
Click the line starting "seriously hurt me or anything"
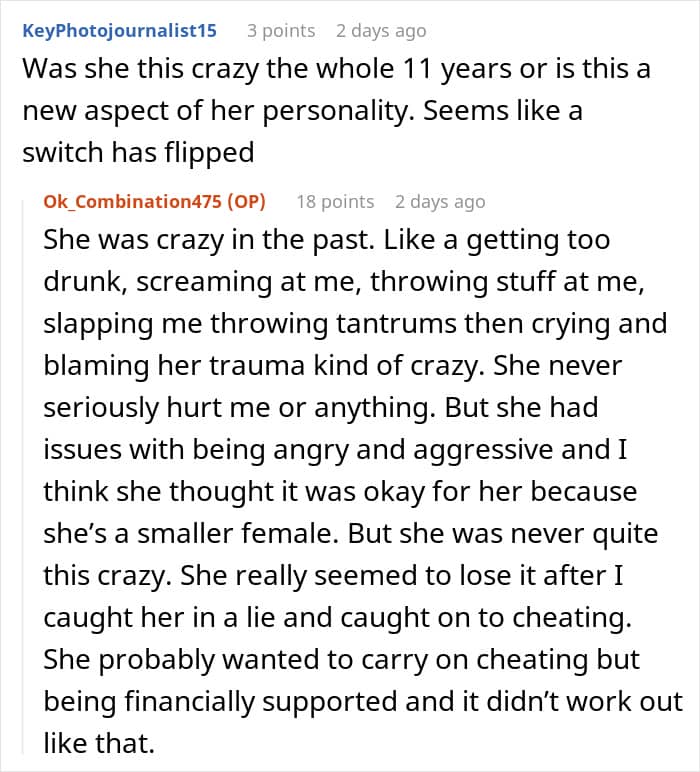coord(321,408)
